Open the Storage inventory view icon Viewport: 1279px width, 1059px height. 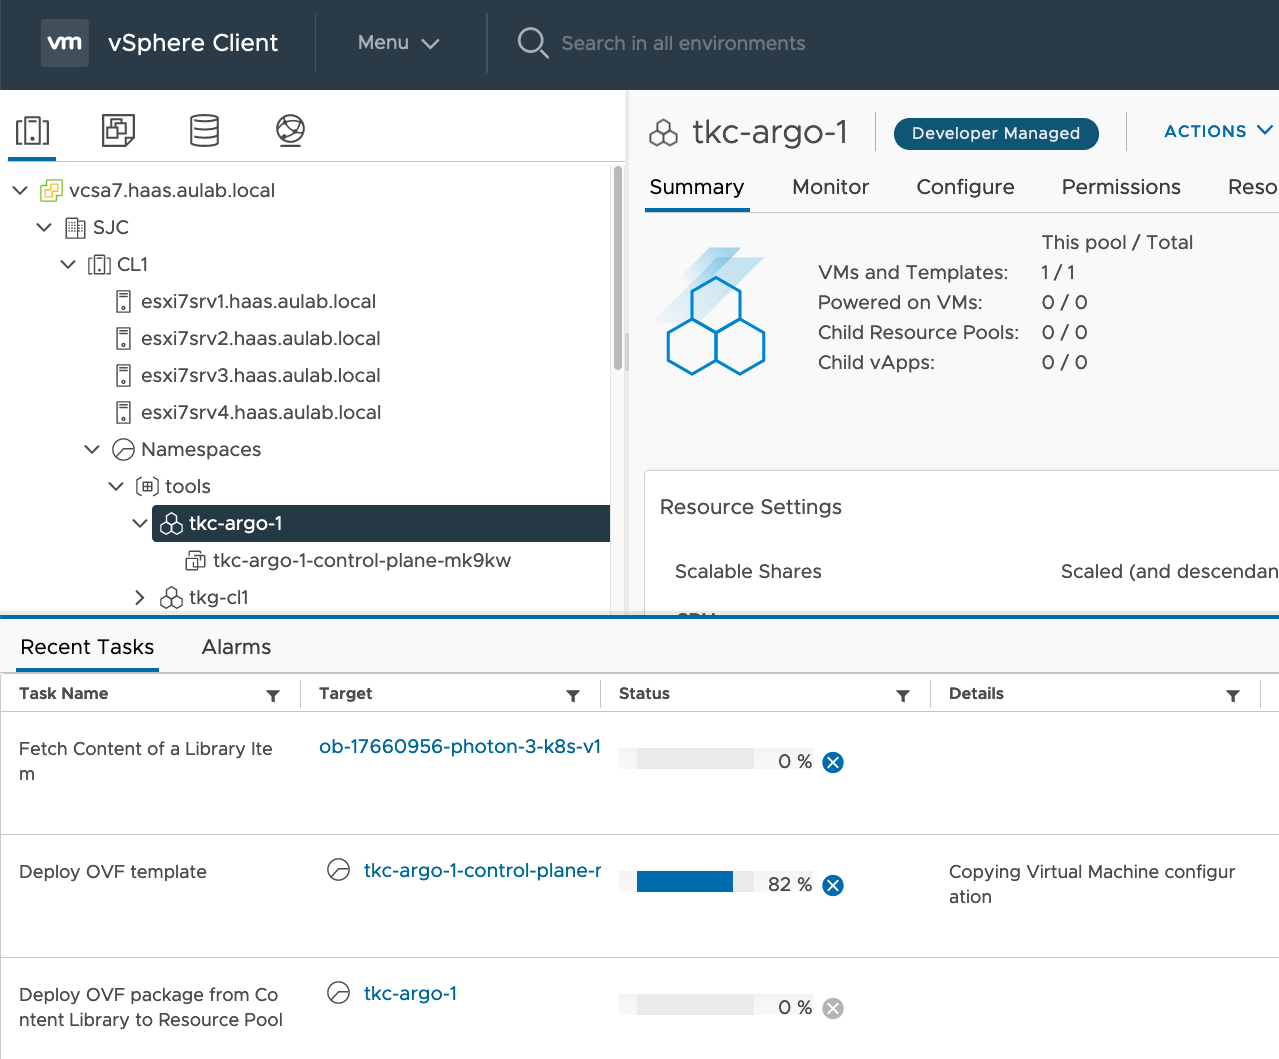203,130
